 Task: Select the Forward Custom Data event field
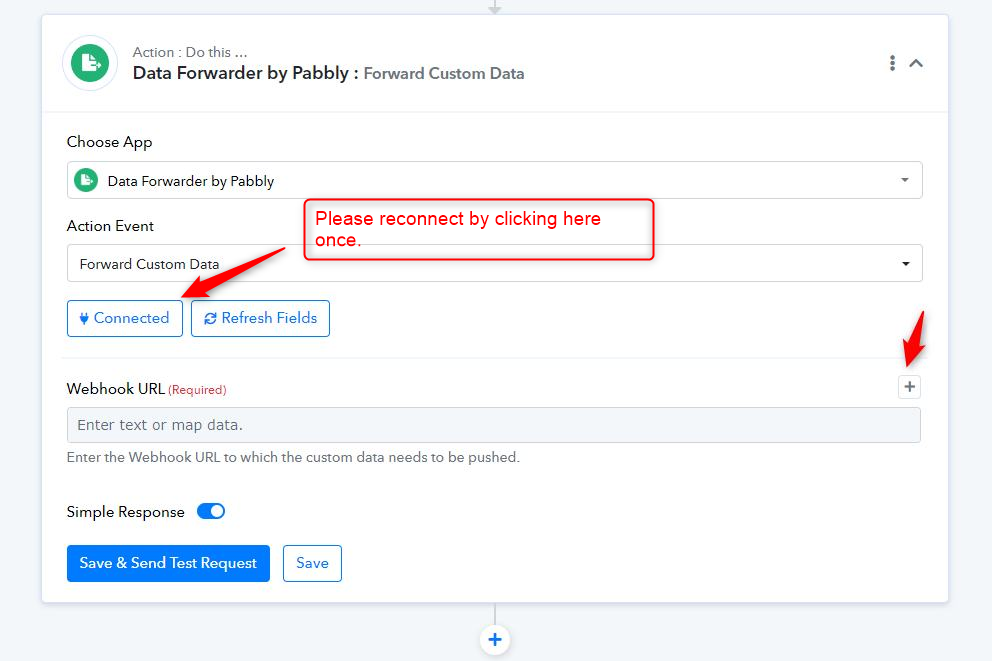[x=495, y=263]
